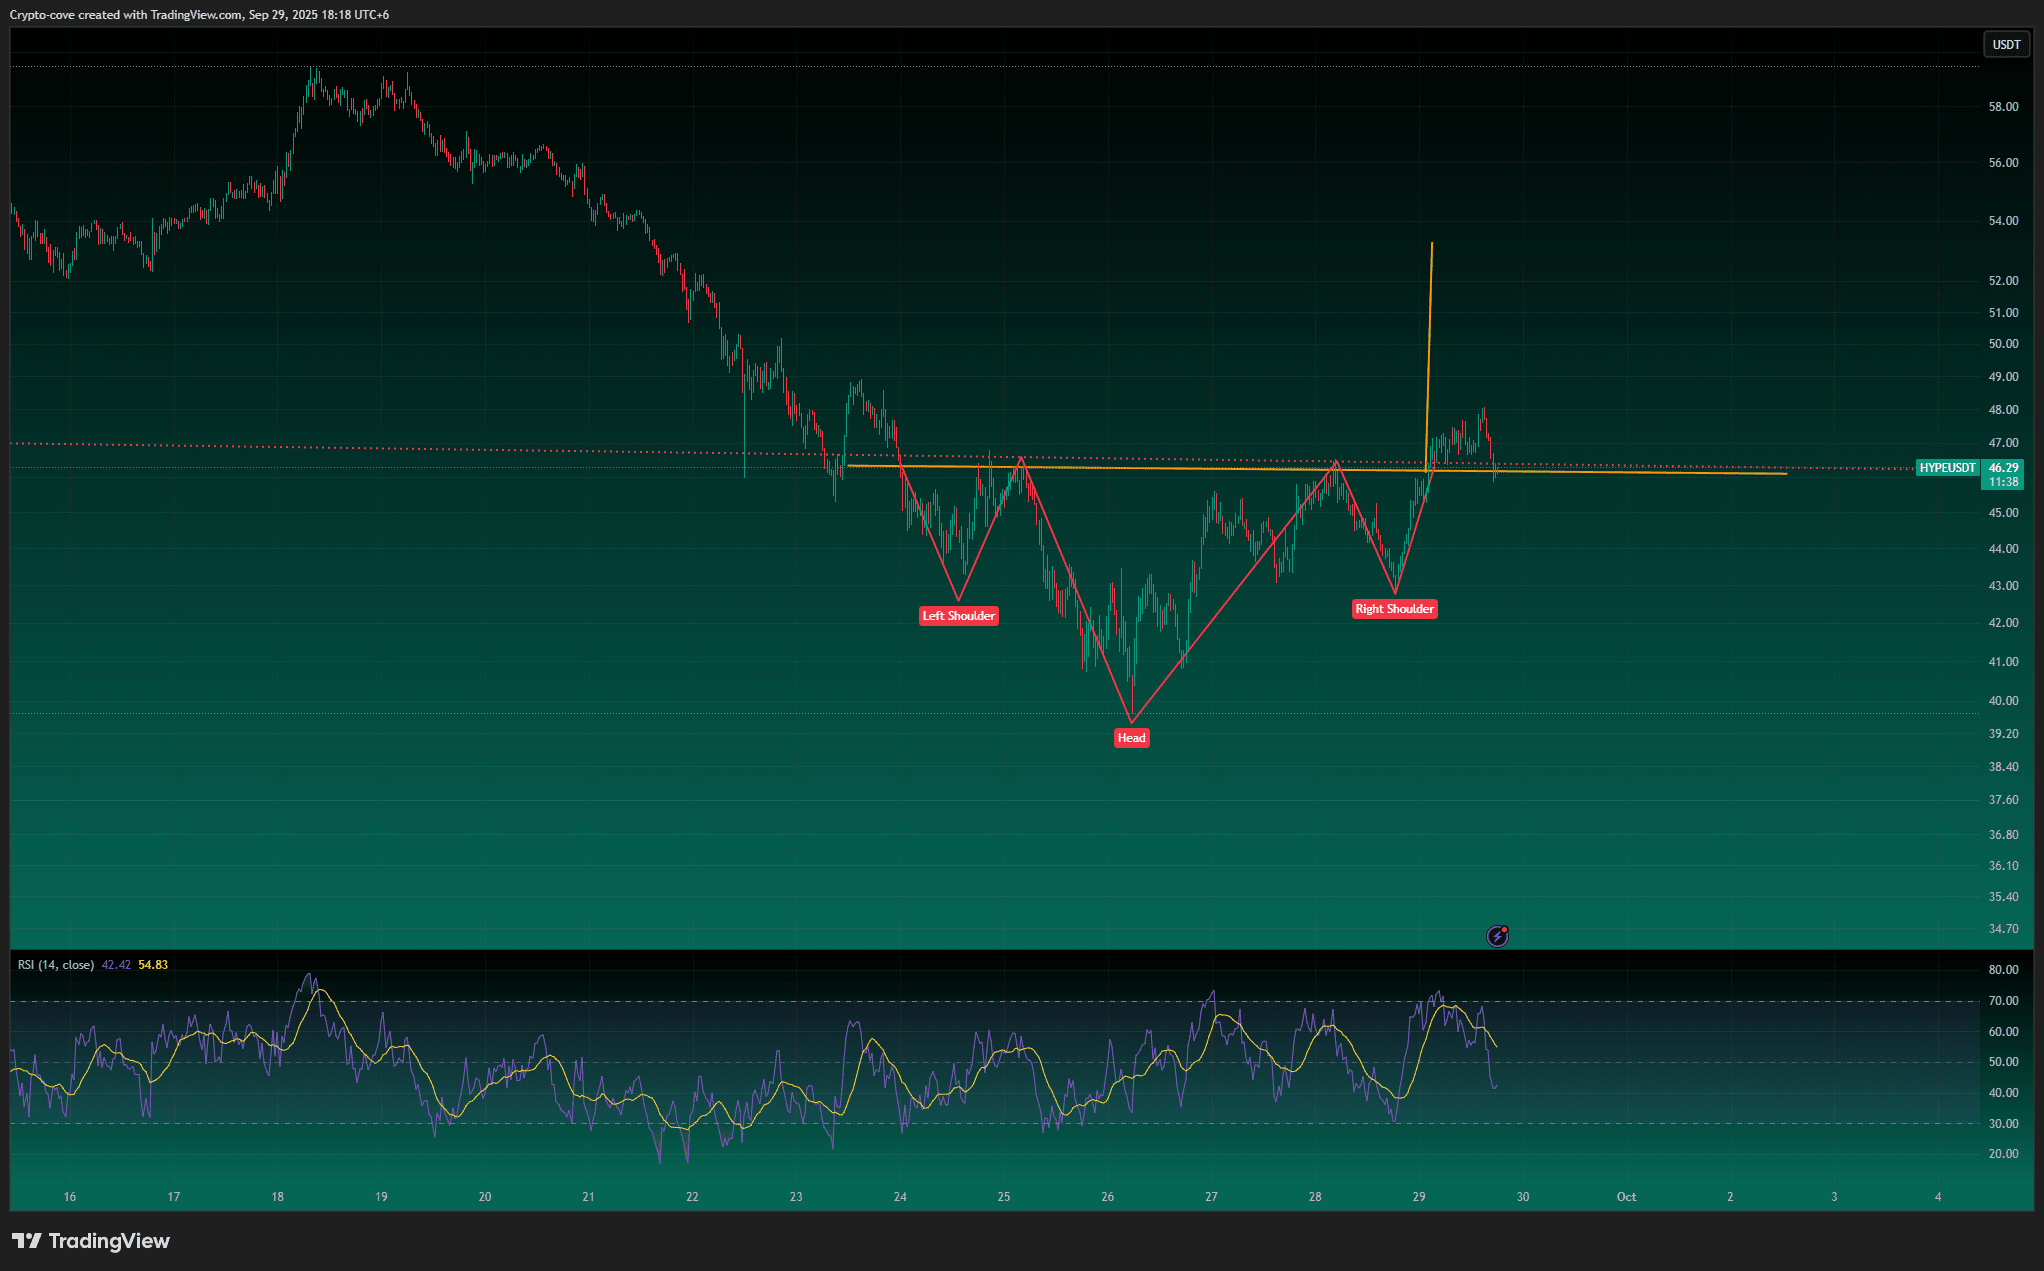
Task: Click date 22 on the time axis
Action: 692,1197
